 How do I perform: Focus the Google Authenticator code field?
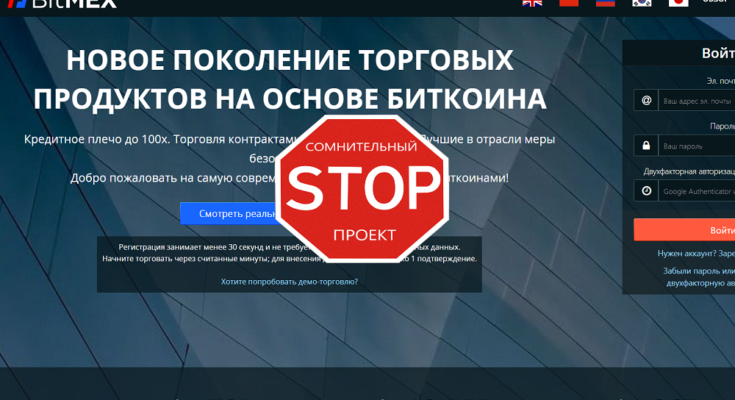click(697, 191)
